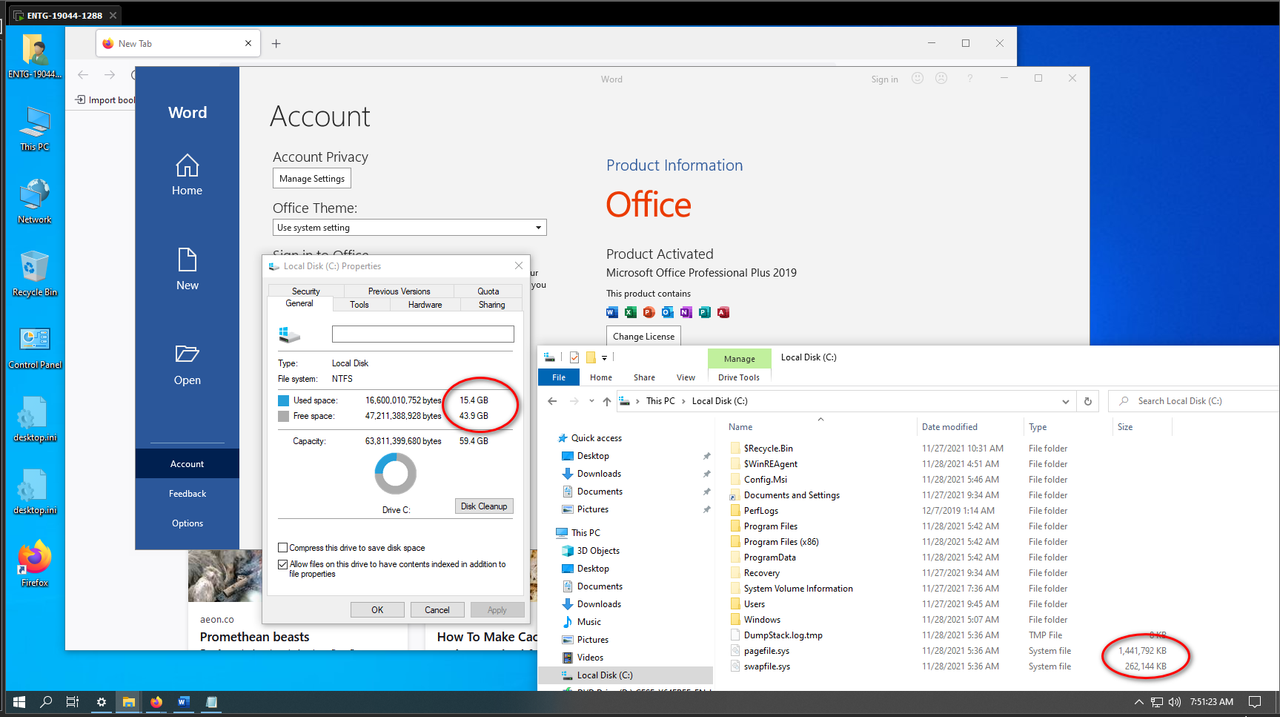Select Options in Word sidebar
This screenshot has height=717, width=1280.
click(x=187, y=523)
